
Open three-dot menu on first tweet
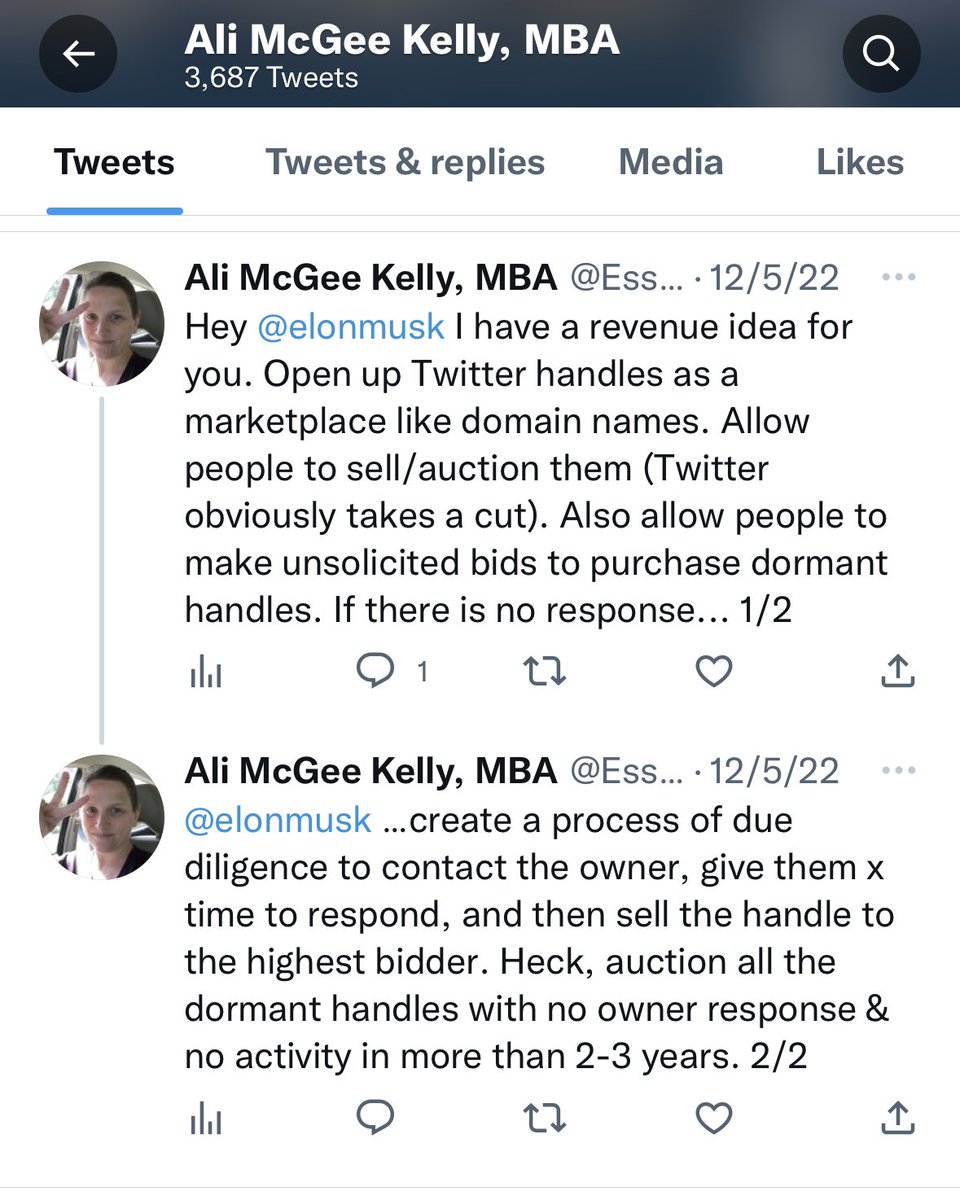click(x=899, y=277)
